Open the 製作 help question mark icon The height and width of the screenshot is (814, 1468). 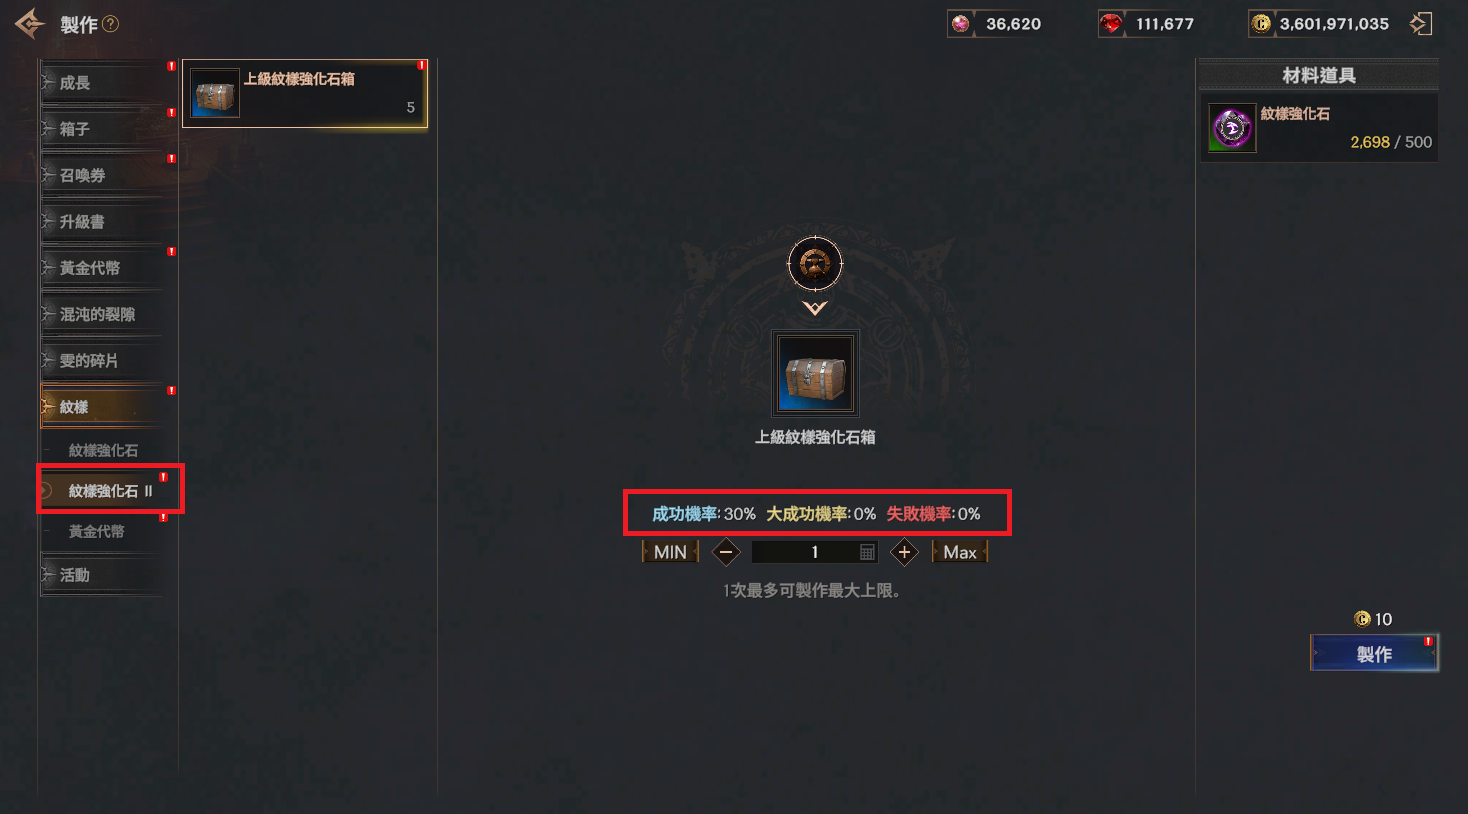pos(111,23)
